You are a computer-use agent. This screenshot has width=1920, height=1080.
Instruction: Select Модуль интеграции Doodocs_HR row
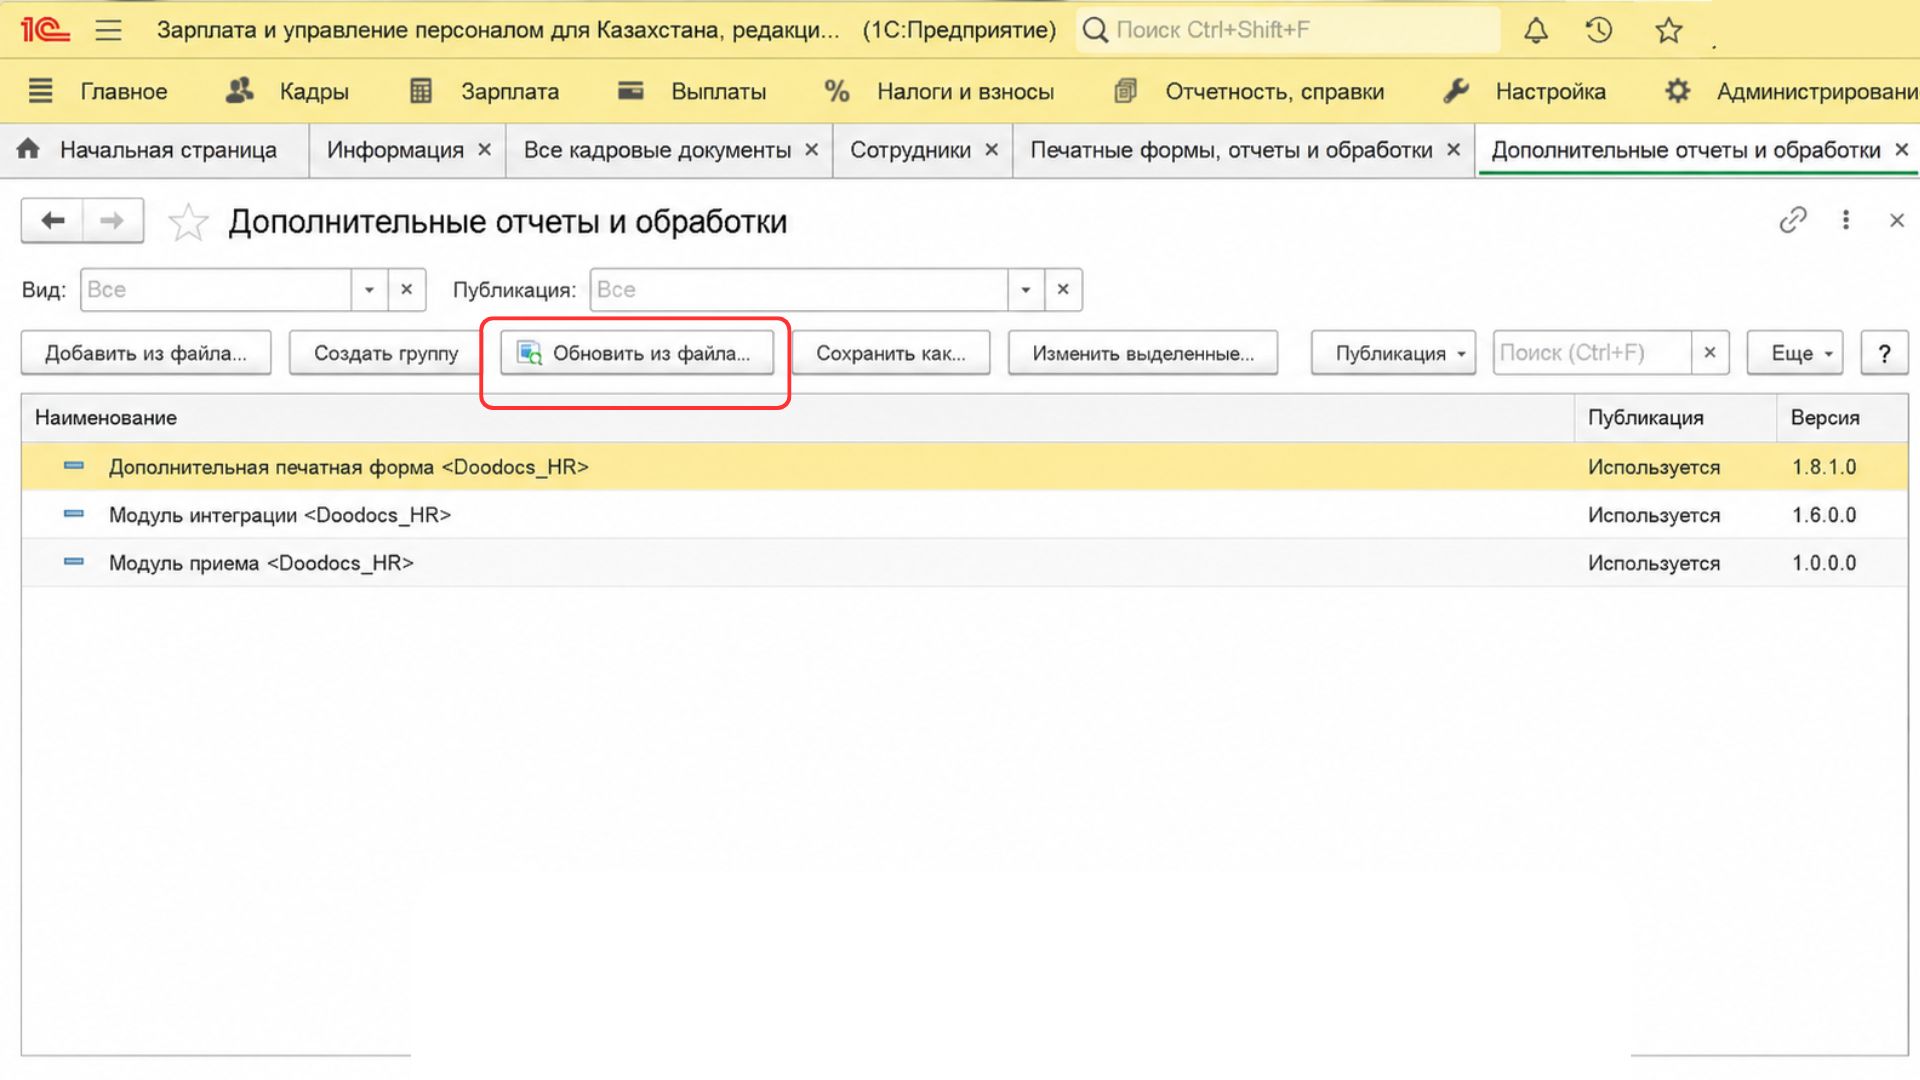[x=964, y=515]
